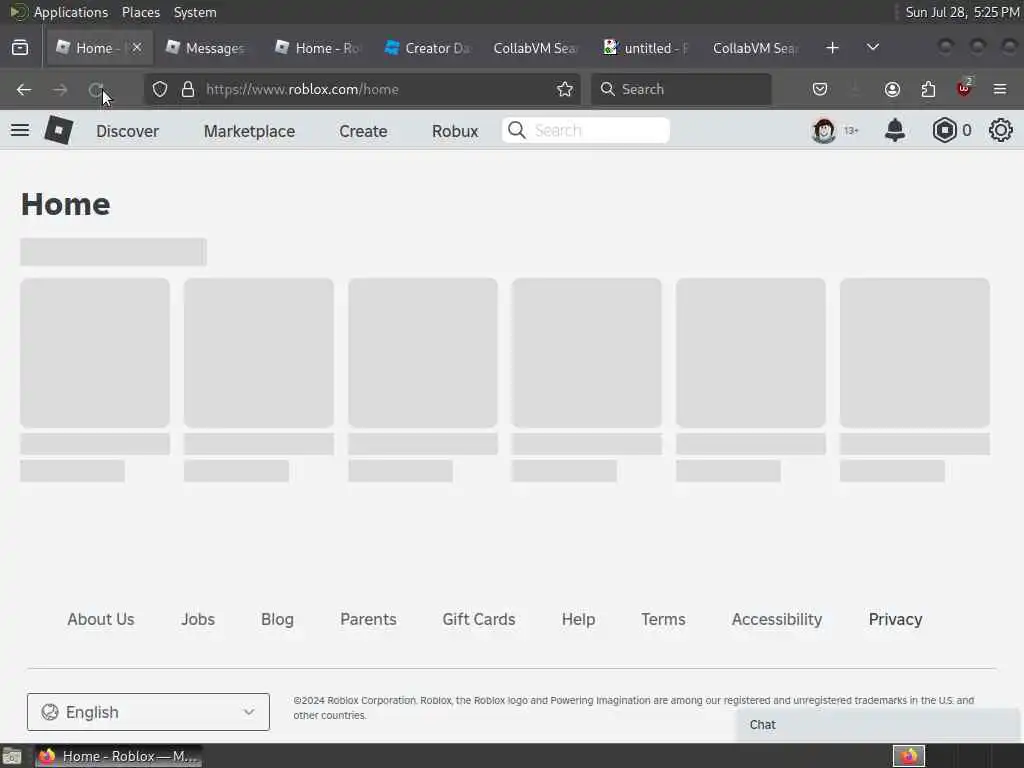The width and height of the screenshot is (1024, 768).
Task: Go to the Create page
Action: [363, 131]
